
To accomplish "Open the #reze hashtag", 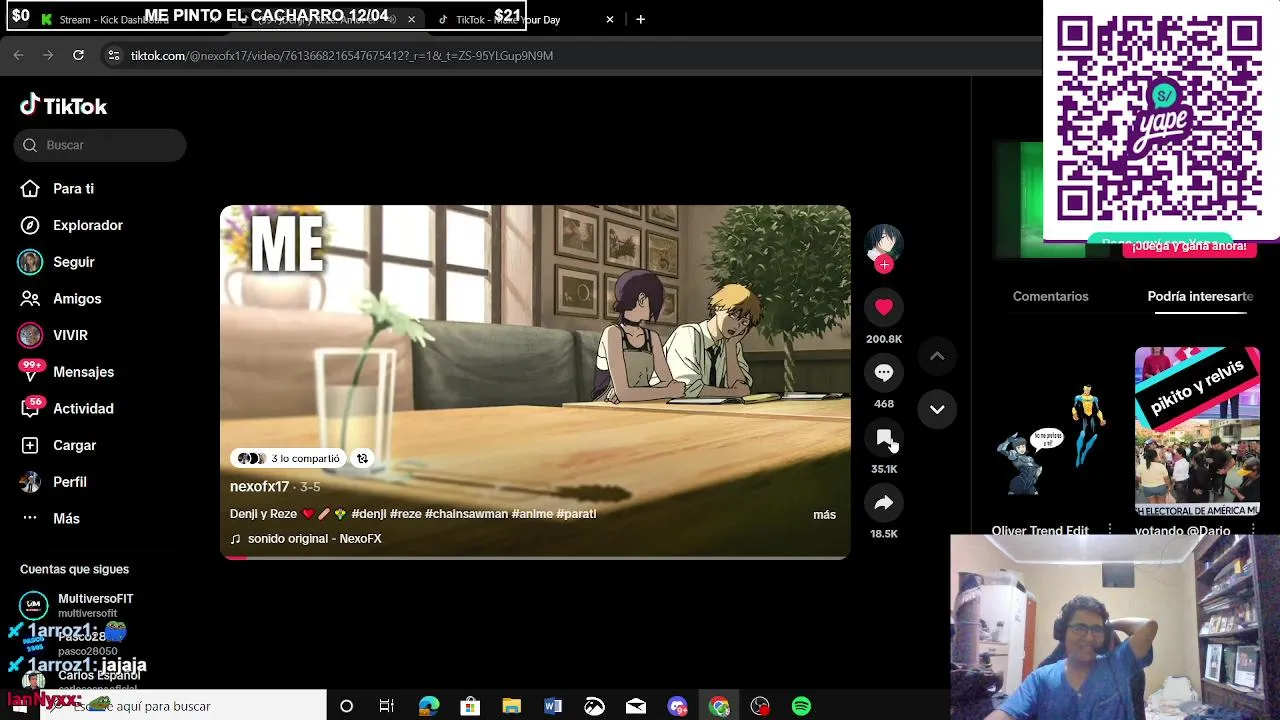I will tap(406, 513).
